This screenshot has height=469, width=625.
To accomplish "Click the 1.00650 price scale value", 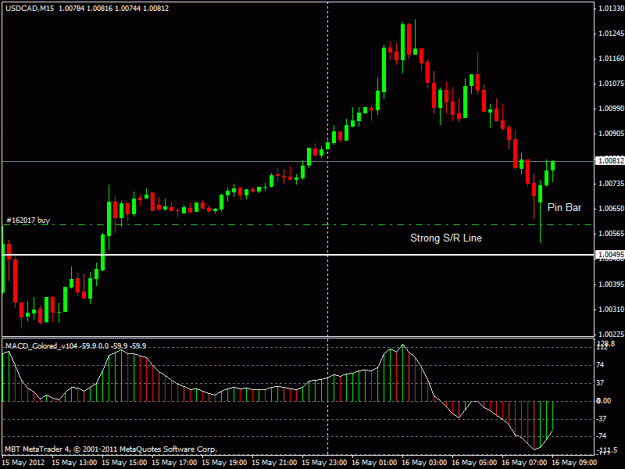I will tap(611, 208).
